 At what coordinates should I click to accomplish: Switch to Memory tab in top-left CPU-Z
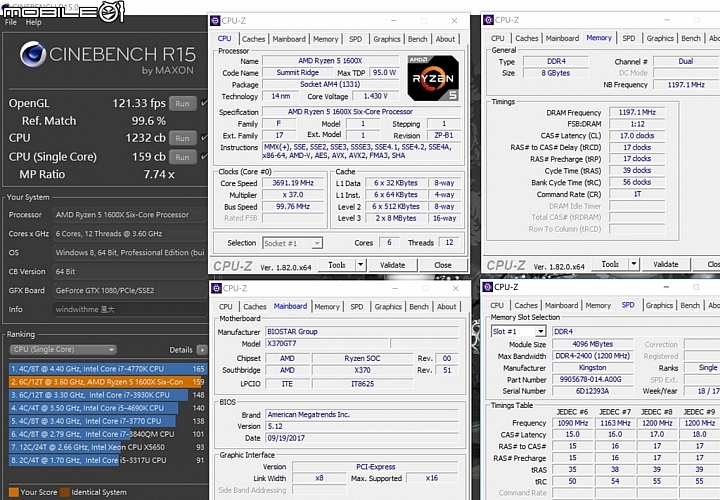point(326,39)
